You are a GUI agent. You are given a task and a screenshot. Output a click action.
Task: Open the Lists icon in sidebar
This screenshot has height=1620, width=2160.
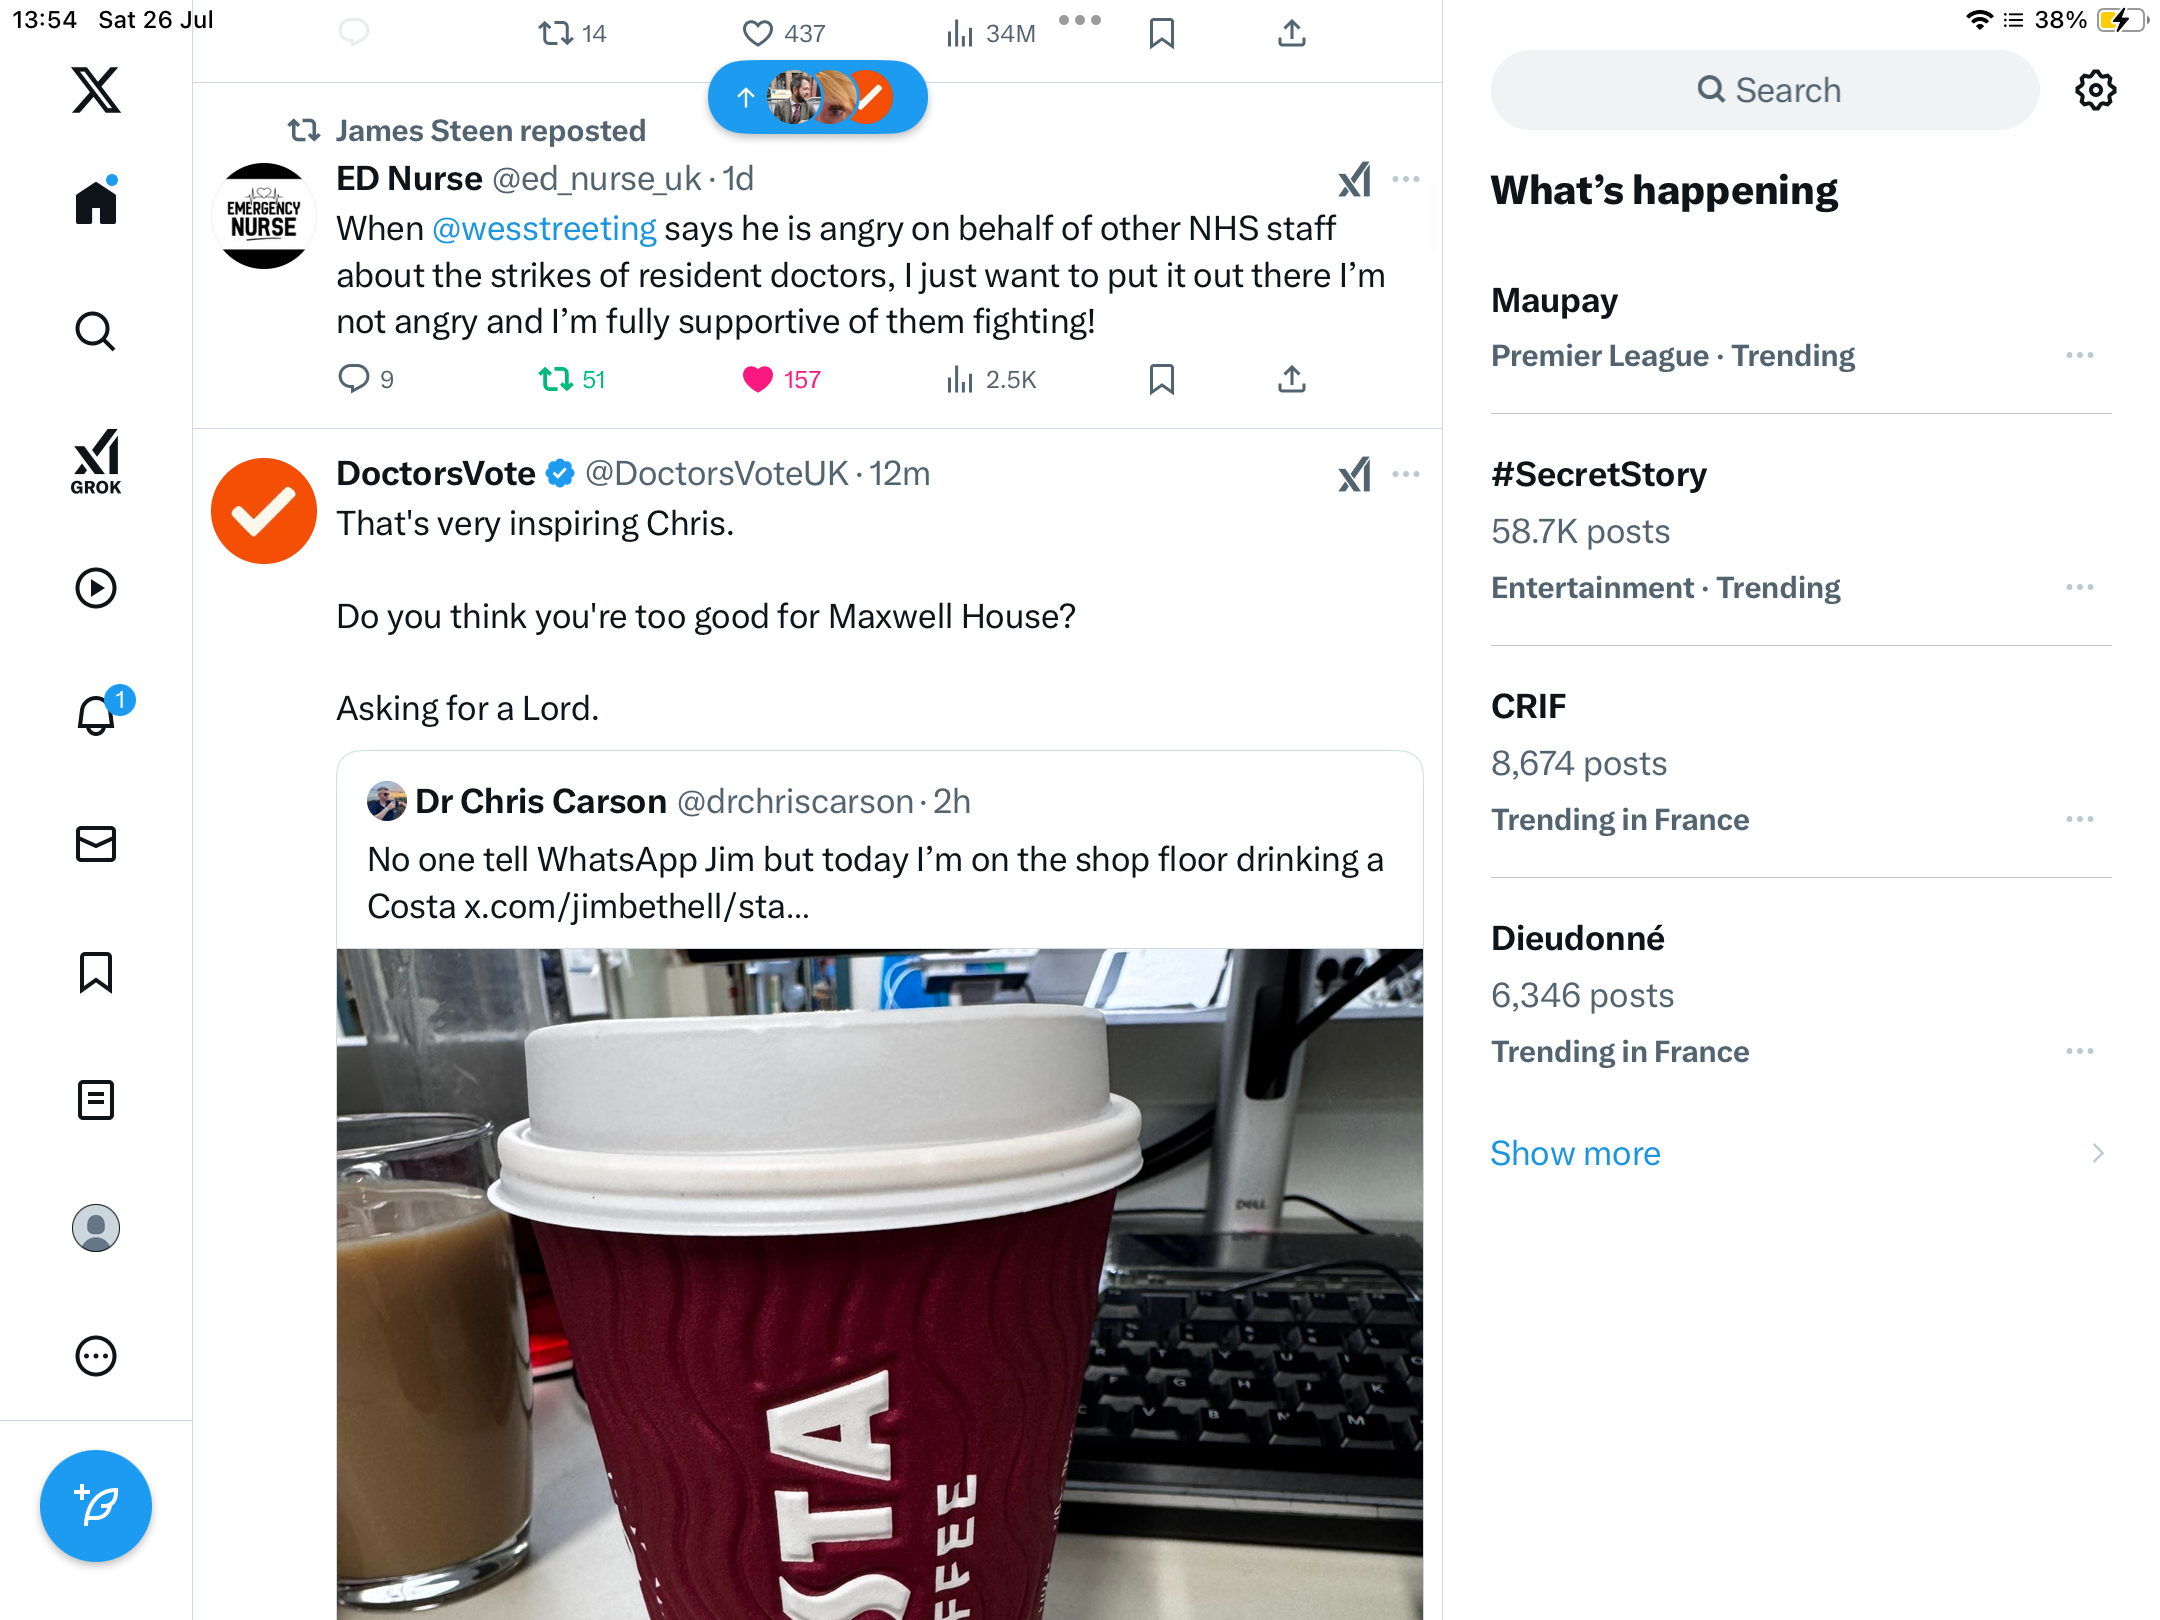pos(96,1100)
